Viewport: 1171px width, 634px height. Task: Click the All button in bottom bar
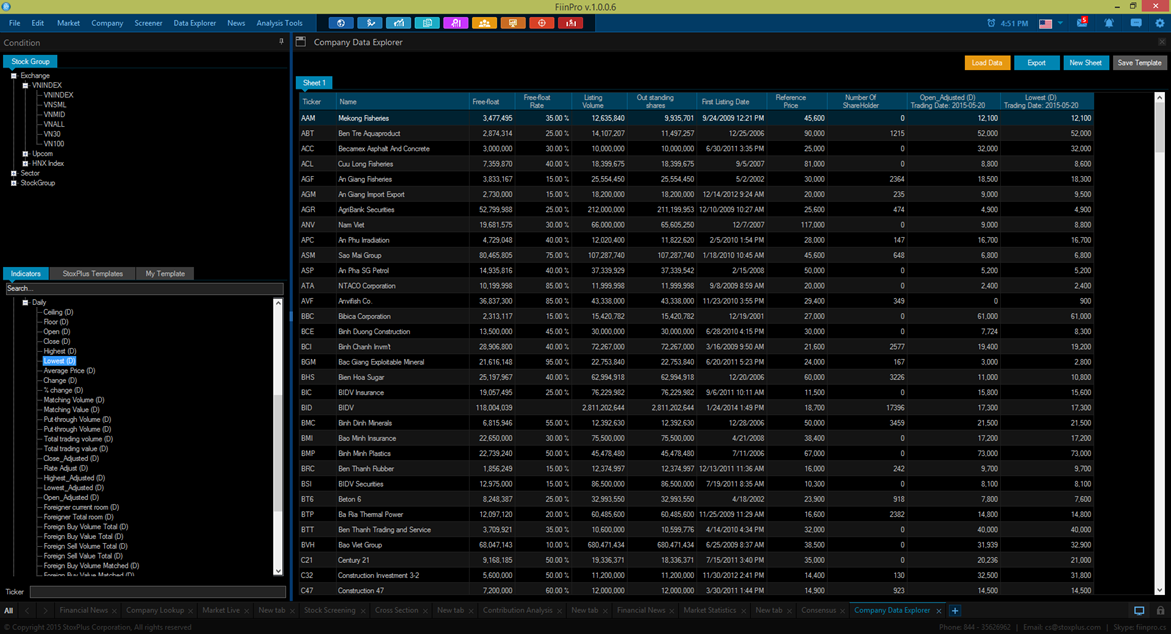[9, 611]
